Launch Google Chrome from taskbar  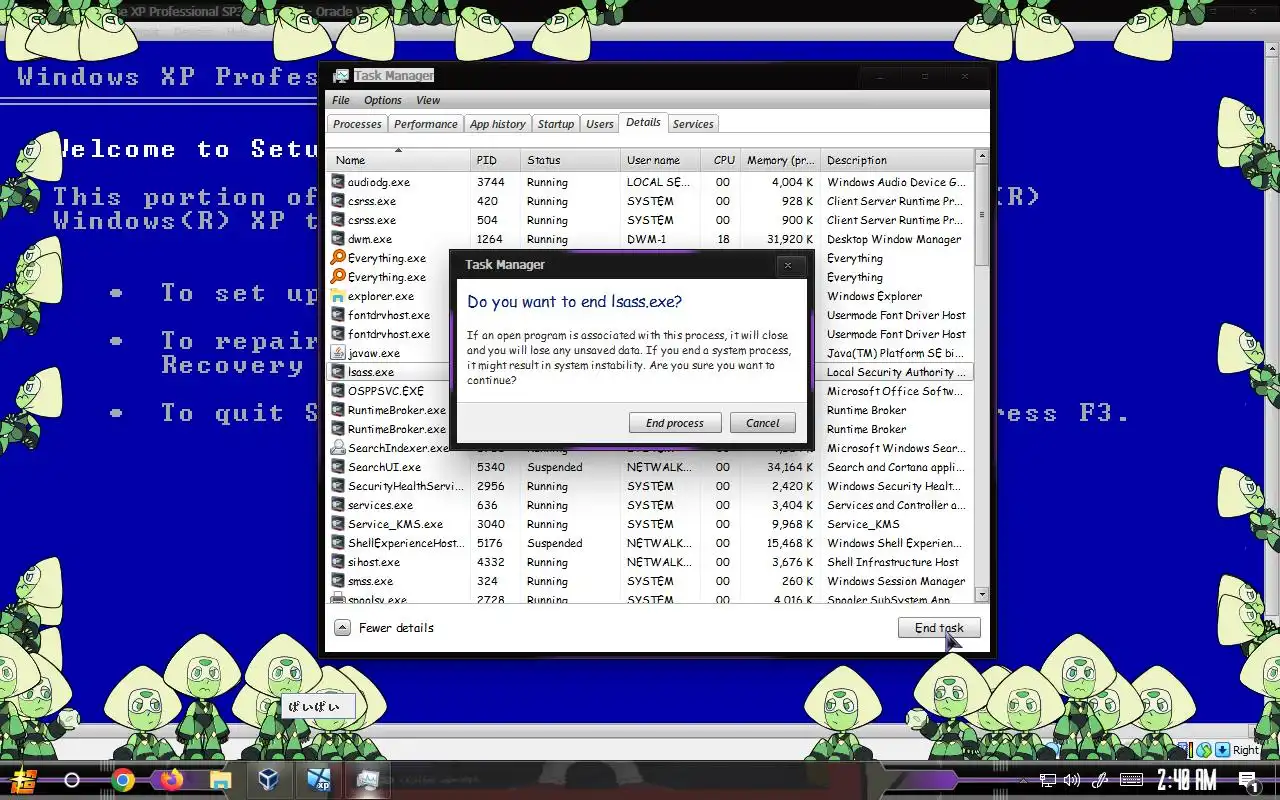pyautogui.click(x=123, y=780)
